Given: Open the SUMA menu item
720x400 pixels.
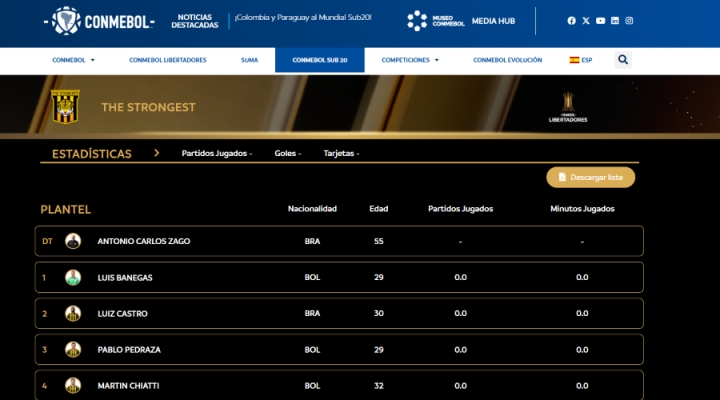Looking at the screenshot, I should (249, 60).
